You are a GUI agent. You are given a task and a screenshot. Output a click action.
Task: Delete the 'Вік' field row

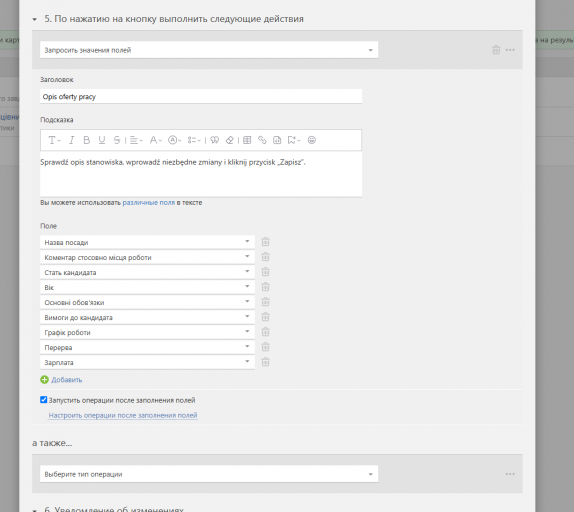click(x=265, y=287)
